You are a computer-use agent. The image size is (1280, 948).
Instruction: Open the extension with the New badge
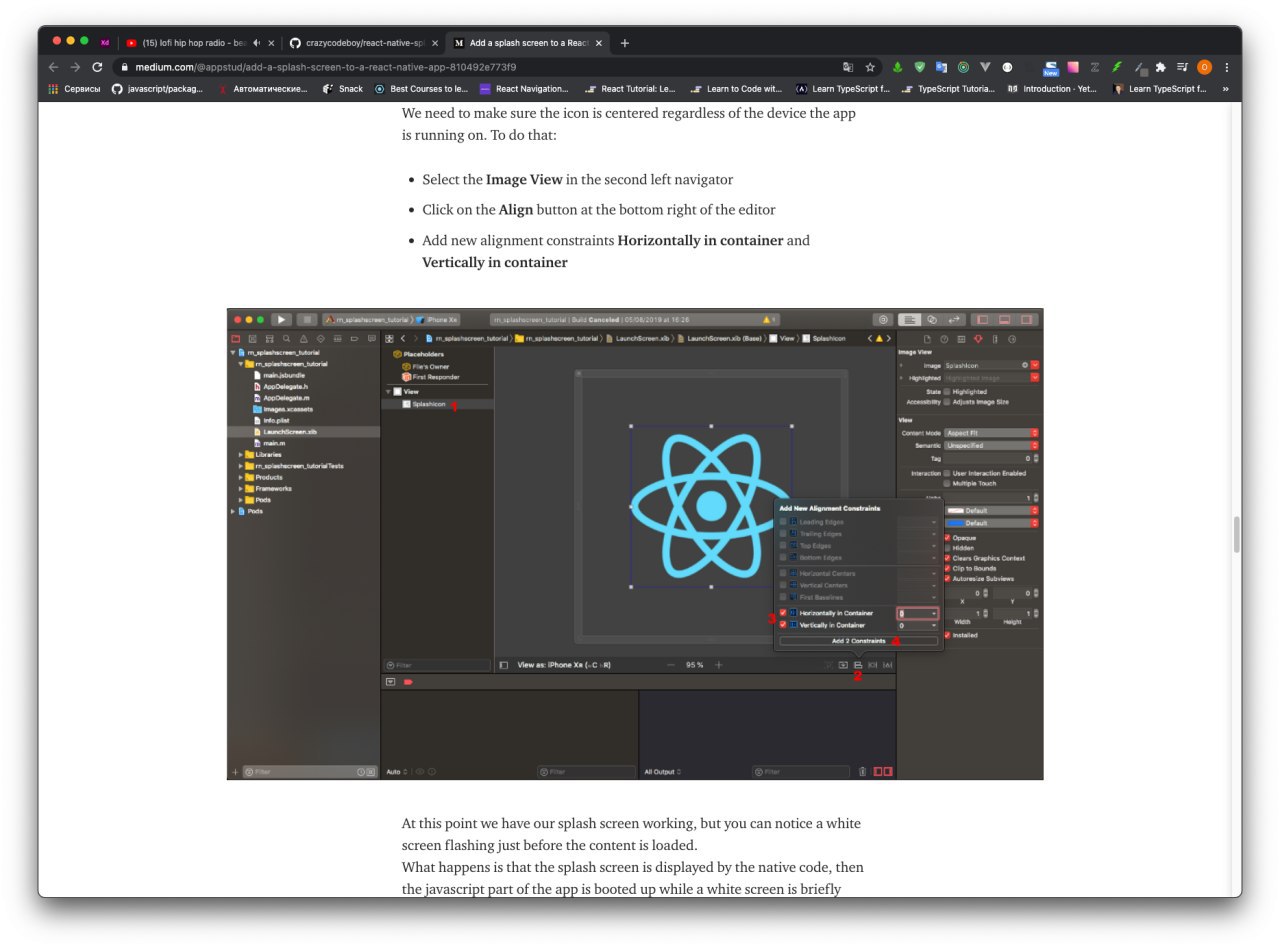point(1051,68)
